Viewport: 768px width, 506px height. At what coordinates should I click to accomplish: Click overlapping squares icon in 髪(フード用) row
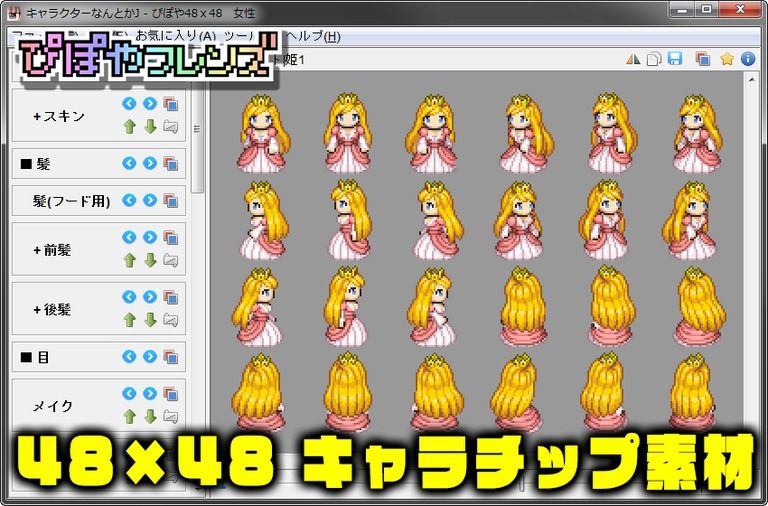(170, 200)
